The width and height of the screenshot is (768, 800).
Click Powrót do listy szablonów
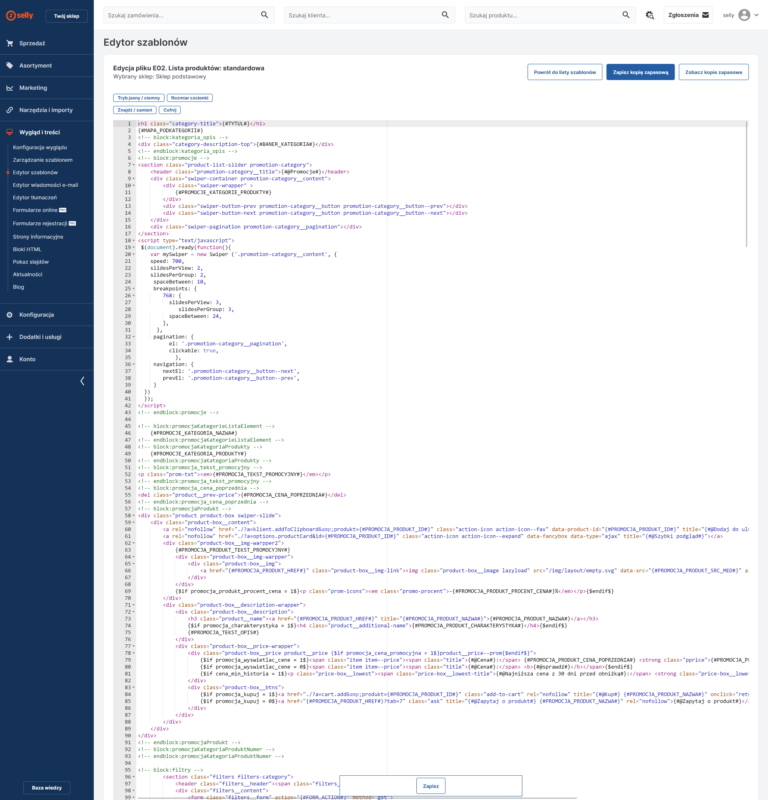click(x=563, y=73)
